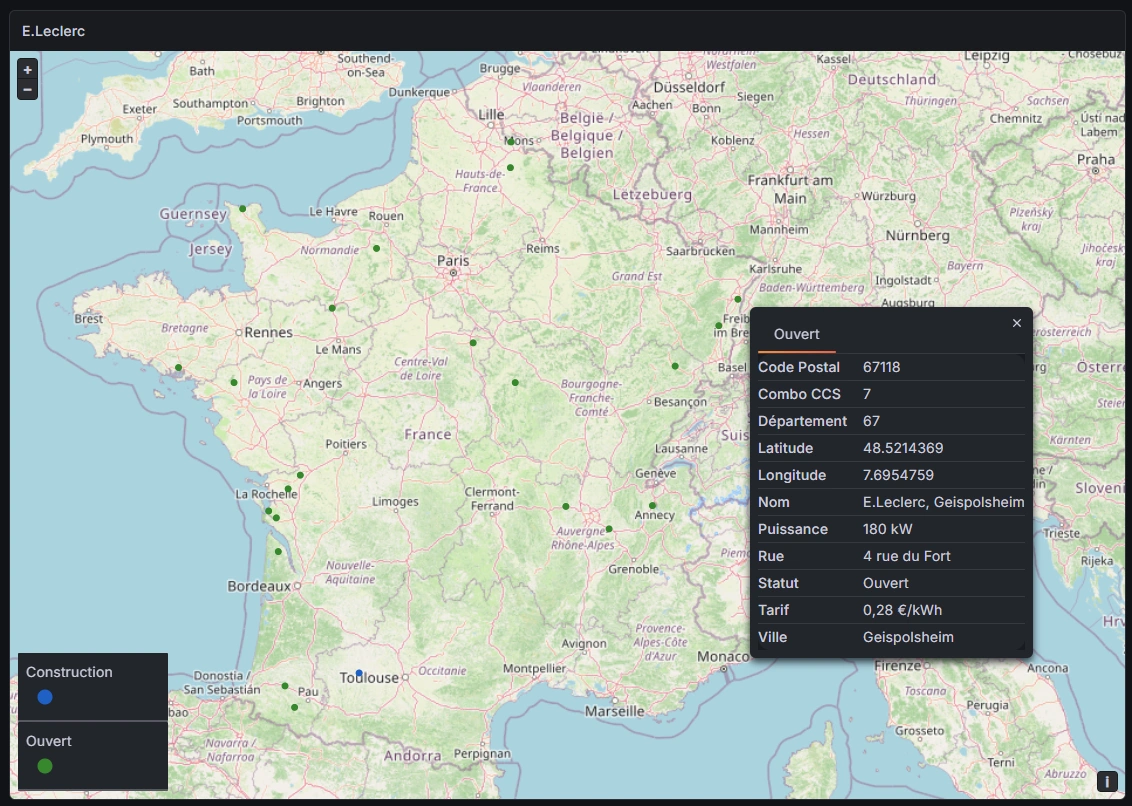The width and height of the screenshot is (1132, 806).
Task: Click the Code Postal field label
Action: tap(798, 367)
